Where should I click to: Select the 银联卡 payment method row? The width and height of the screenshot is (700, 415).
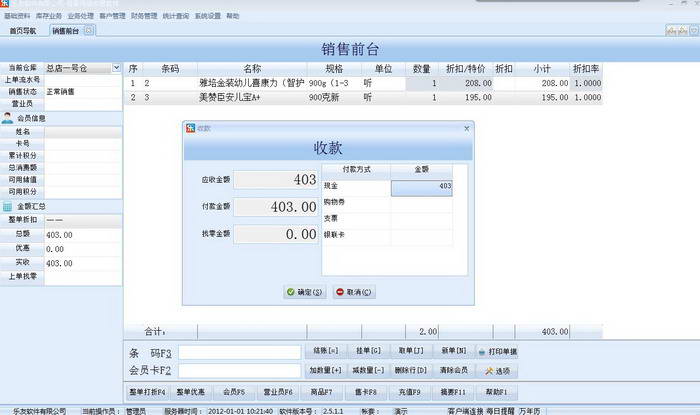[356, 237]
